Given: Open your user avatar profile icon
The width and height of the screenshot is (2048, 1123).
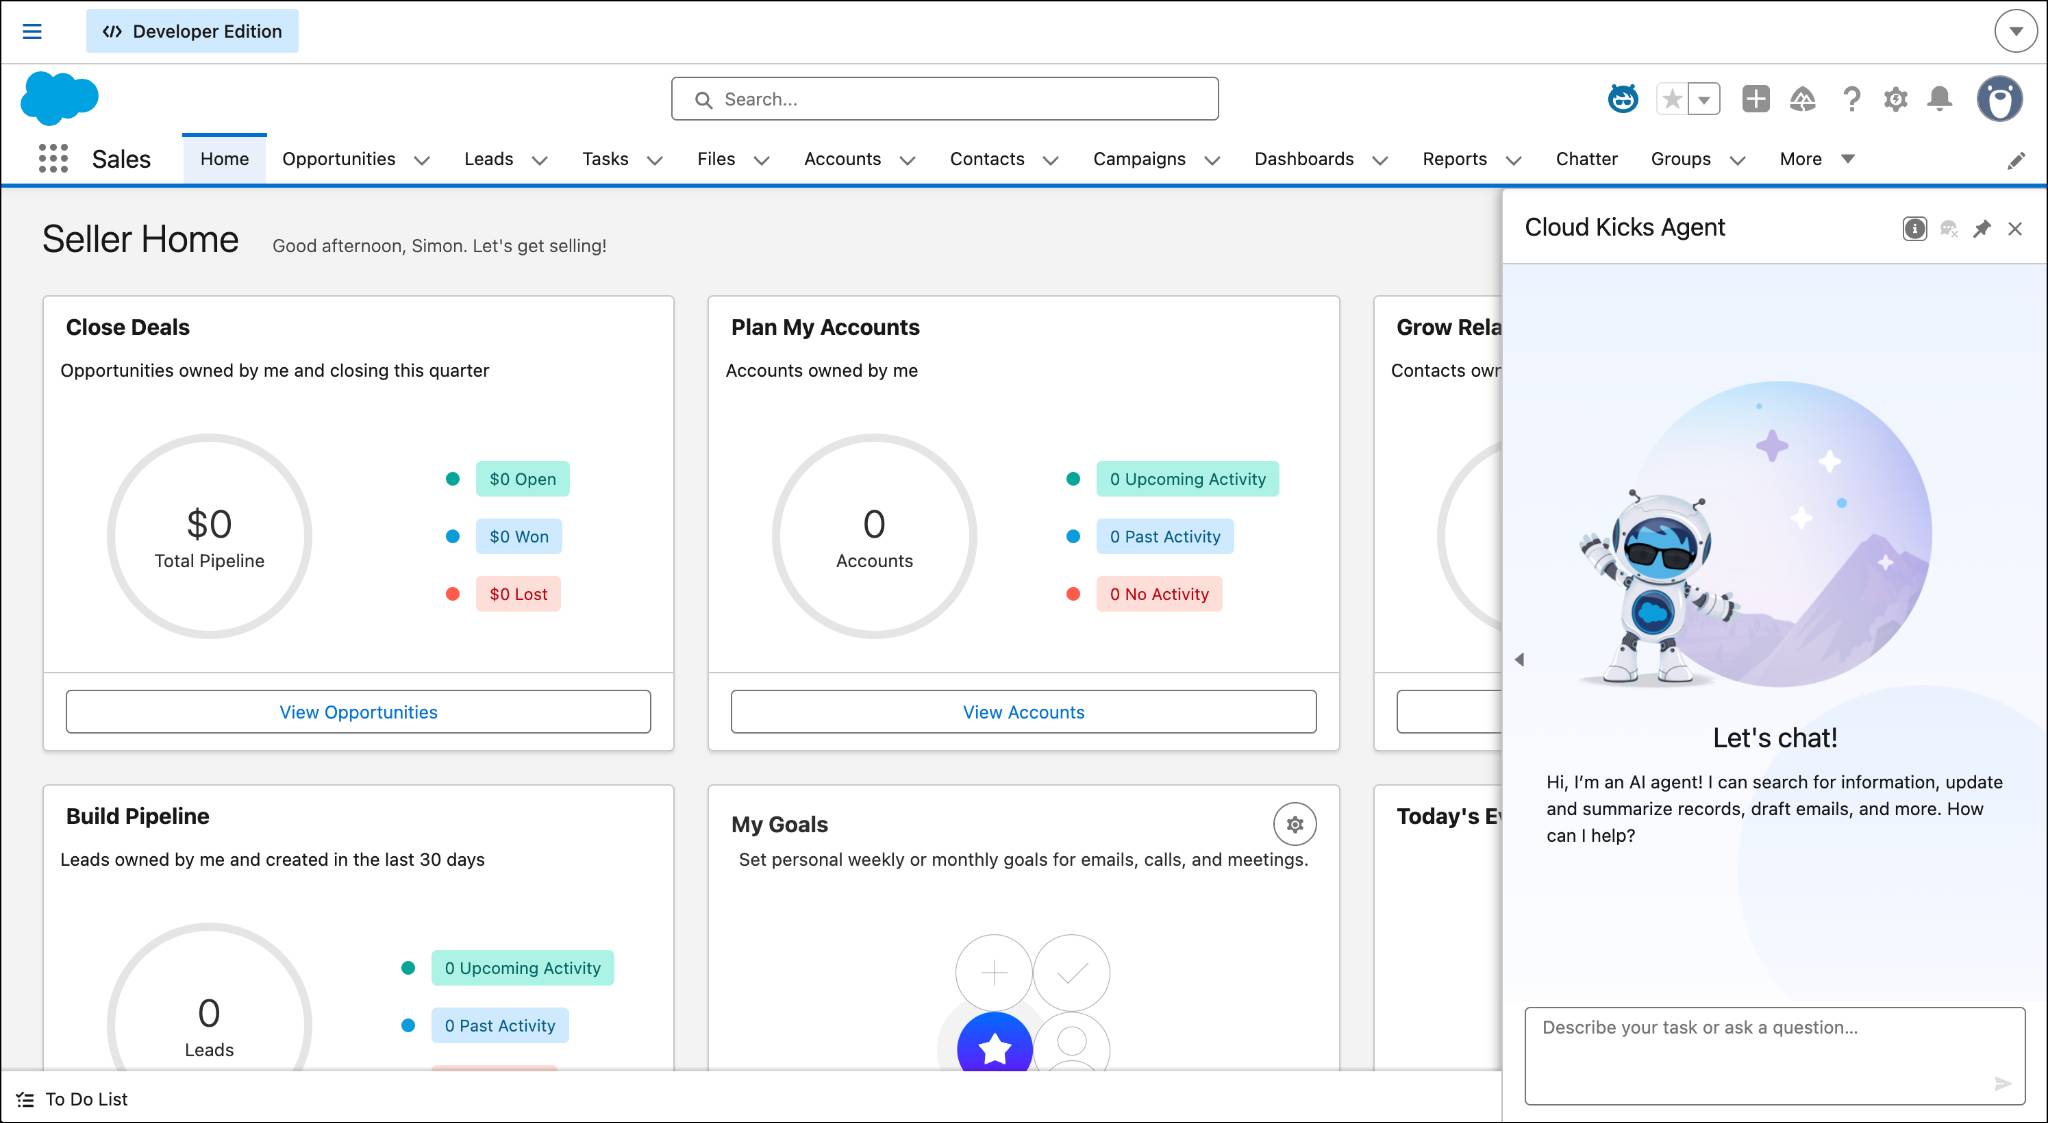Looking at the screenshot, I should tap(2000, 99).
